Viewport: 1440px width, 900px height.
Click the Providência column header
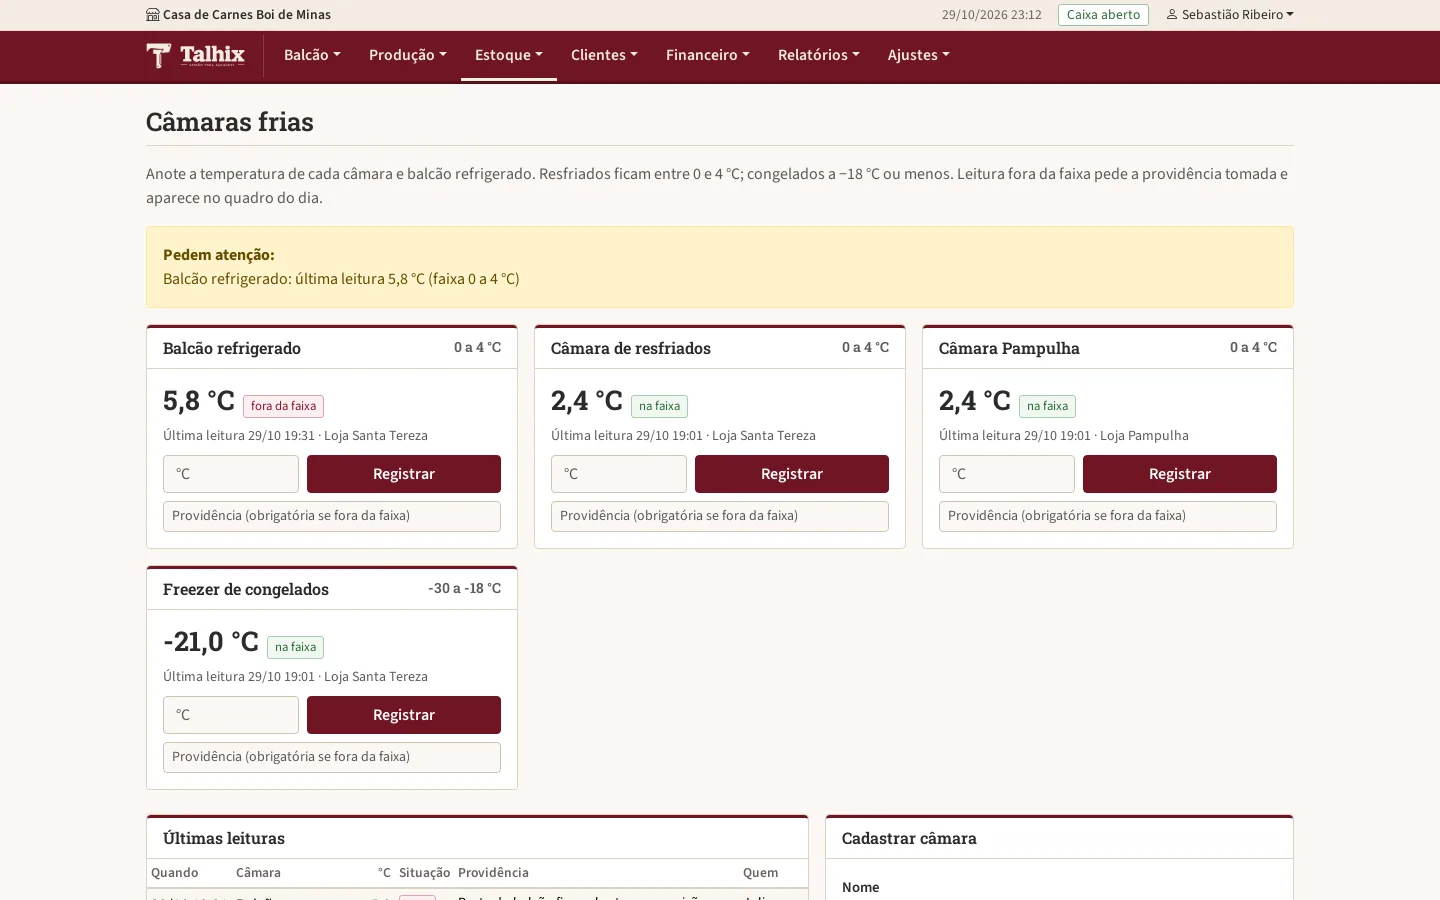click(x=493, y=873)
